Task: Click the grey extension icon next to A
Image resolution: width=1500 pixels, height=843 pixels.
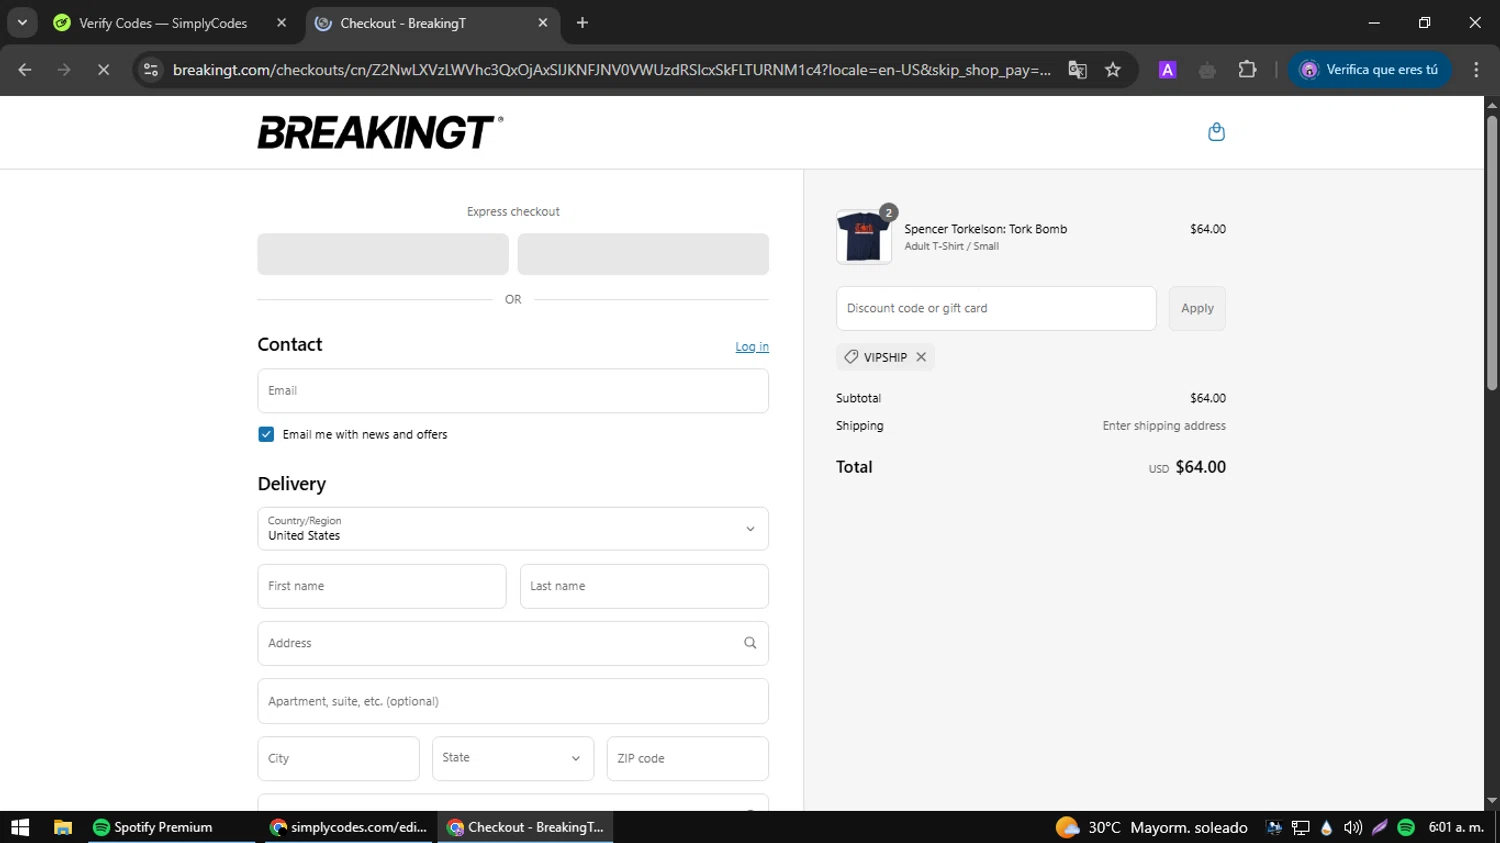Action: (1207, 69)
